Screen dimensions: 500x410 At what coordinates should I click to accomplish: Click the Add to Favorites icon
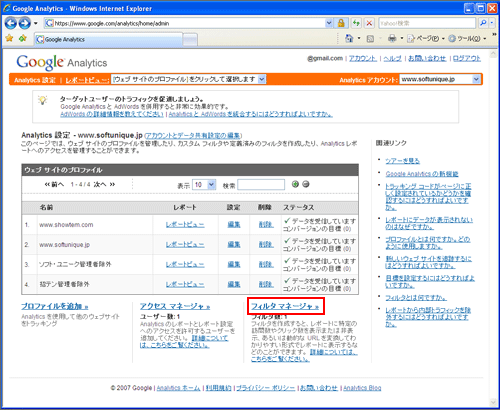pos(23,38)
